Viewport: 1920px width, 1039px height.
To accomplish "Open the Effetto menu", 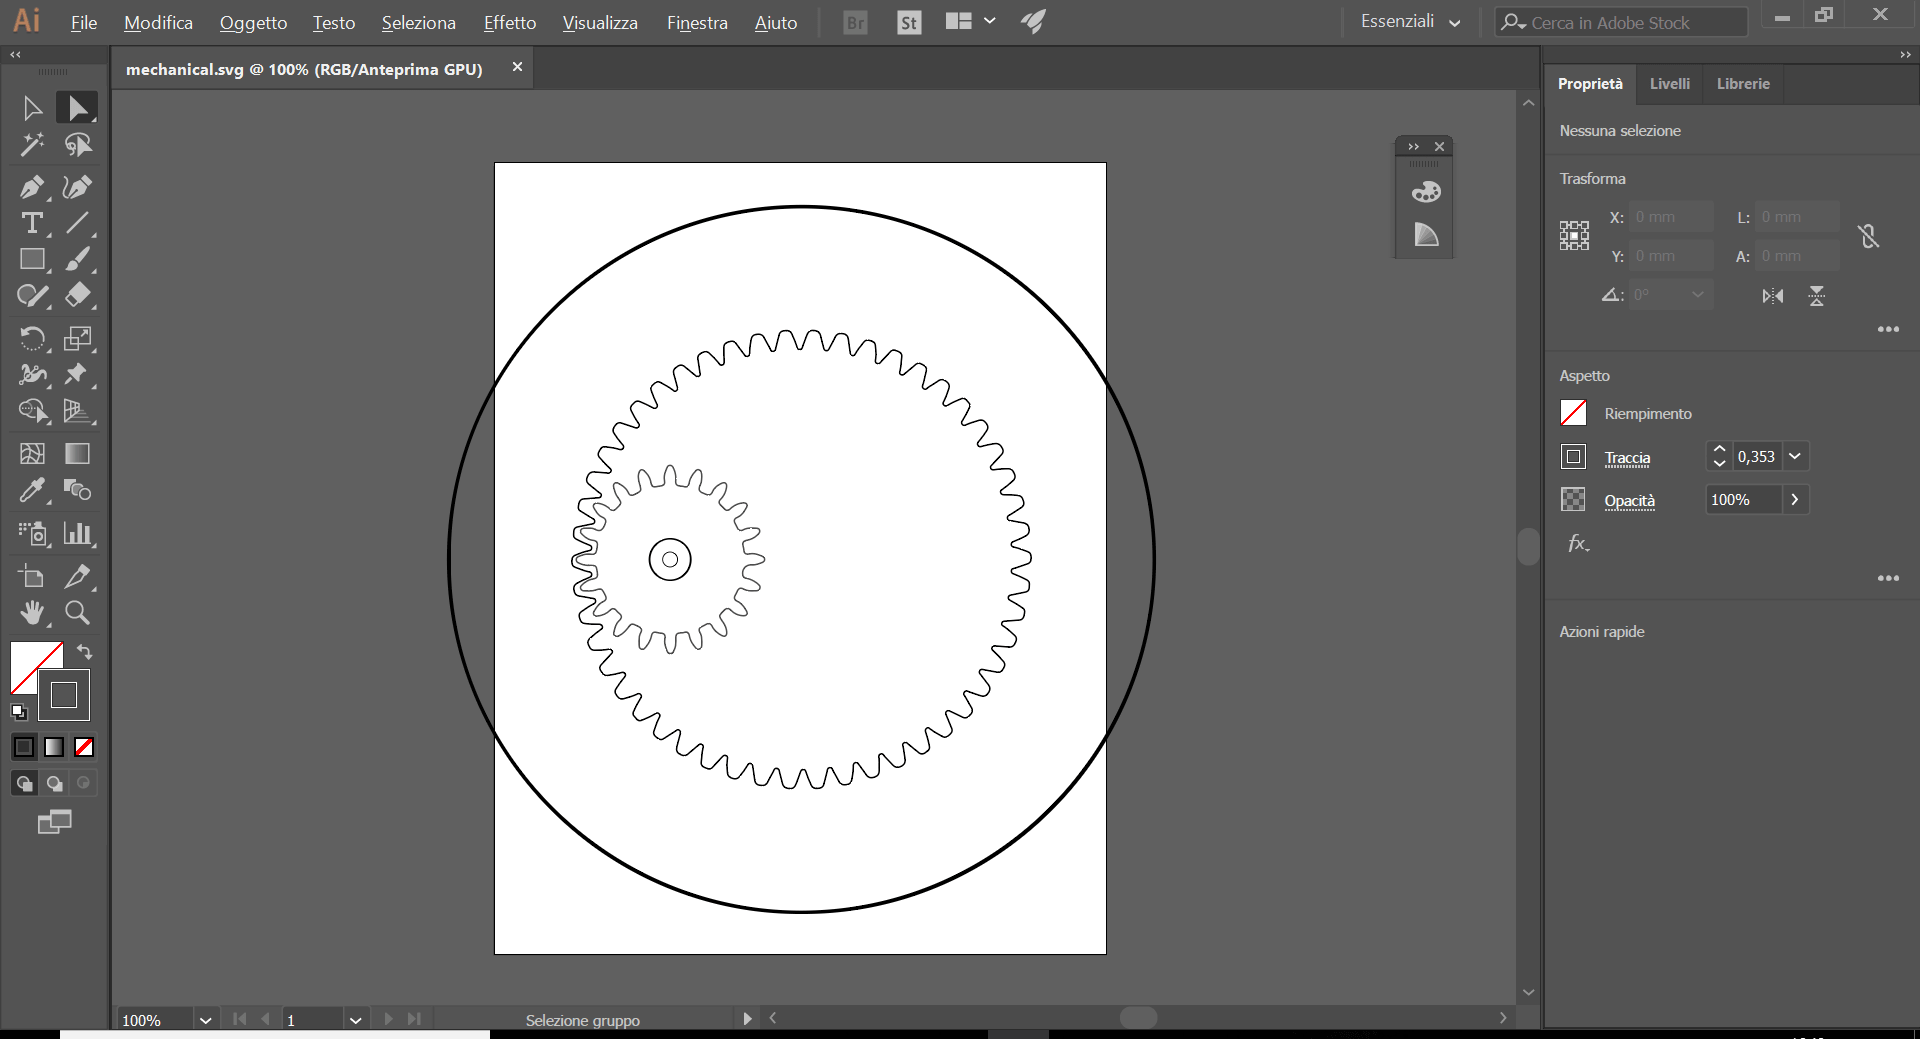I will coord(510,22).
